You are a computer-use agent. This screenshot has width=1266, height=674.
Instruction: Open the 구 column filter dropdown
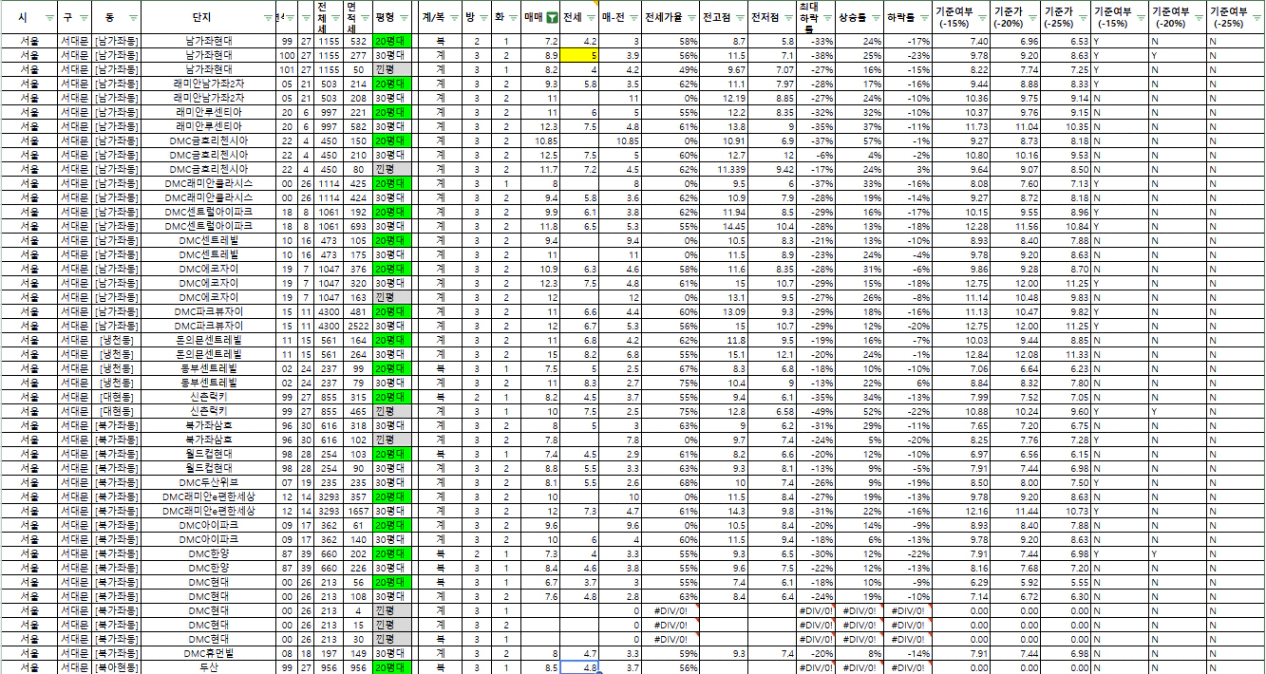point(84,19)
